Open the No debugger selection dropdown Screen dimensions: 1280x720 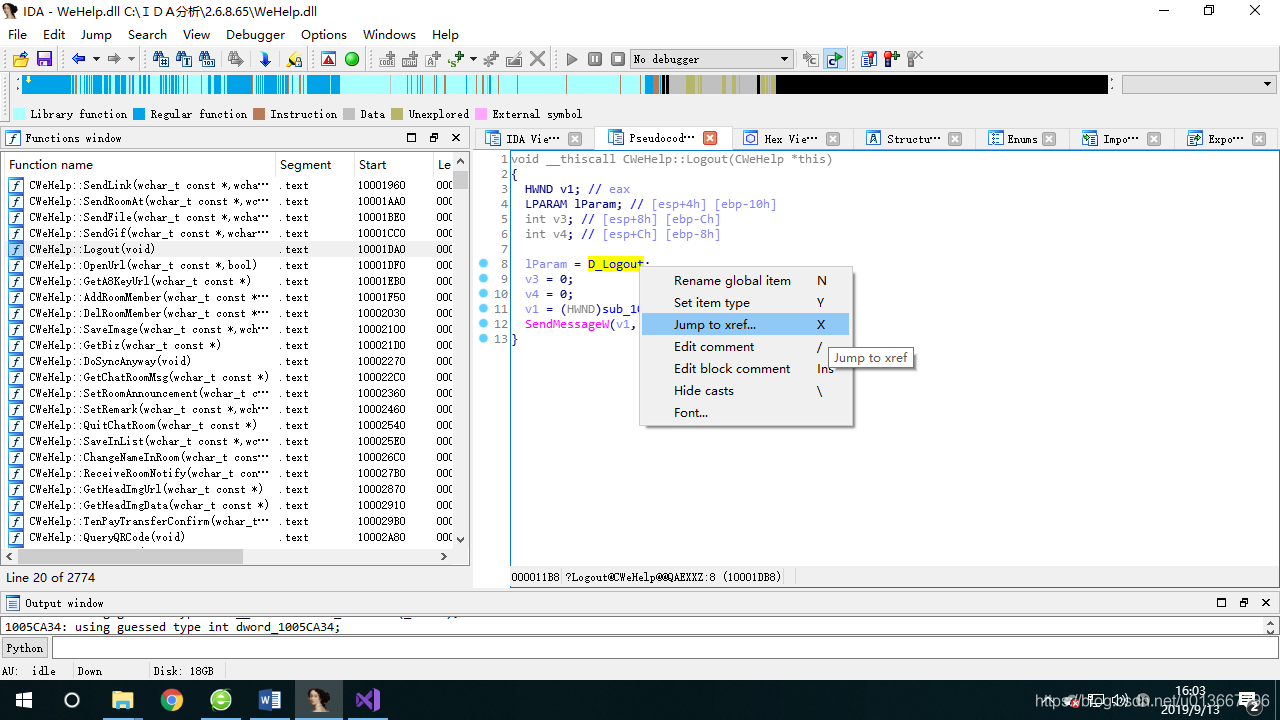(711, 59)
